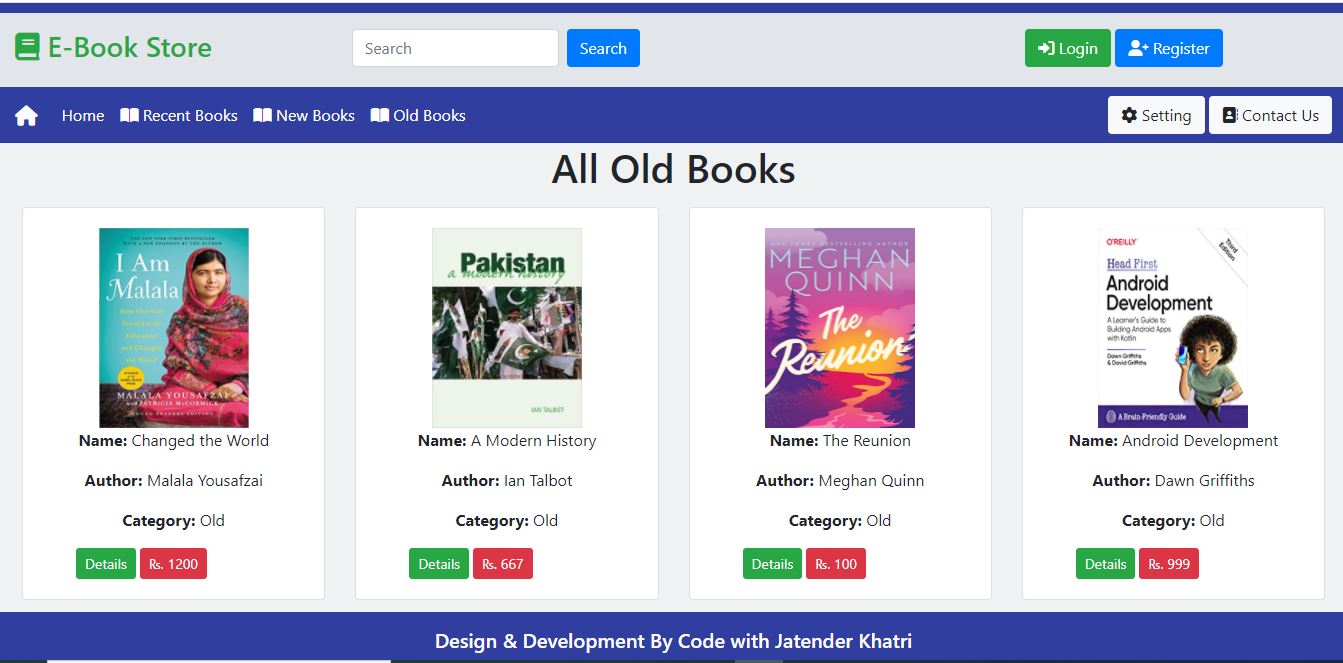1343x663 pixels.
Task: Click the 'All Old Books' heading
Action: [x=673, y=169]
